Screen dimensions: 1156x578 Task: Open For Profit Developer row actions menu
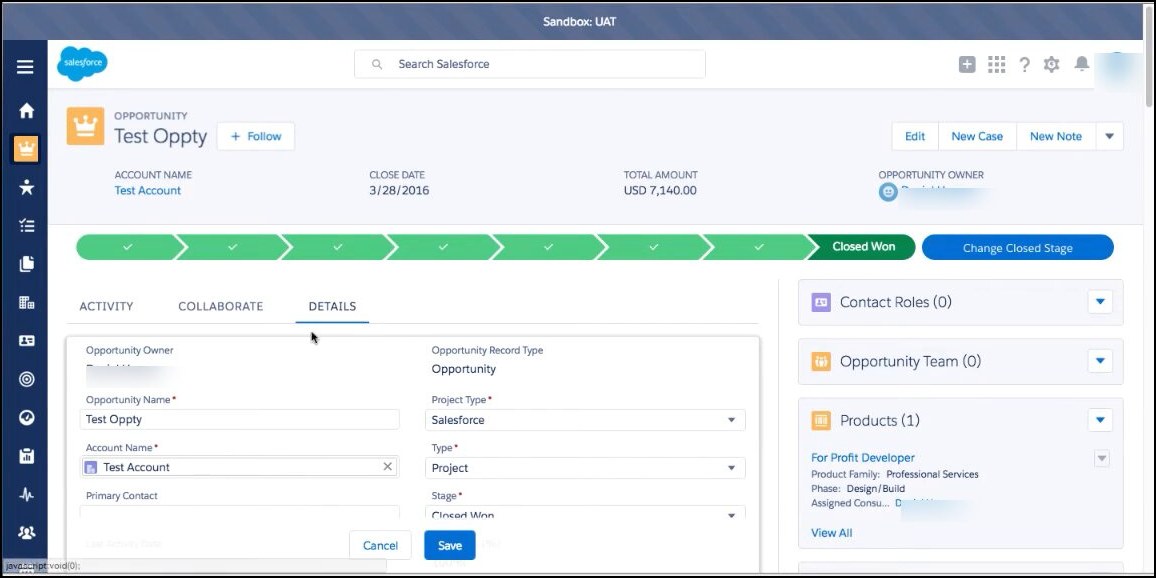[x=1101, y=459]
